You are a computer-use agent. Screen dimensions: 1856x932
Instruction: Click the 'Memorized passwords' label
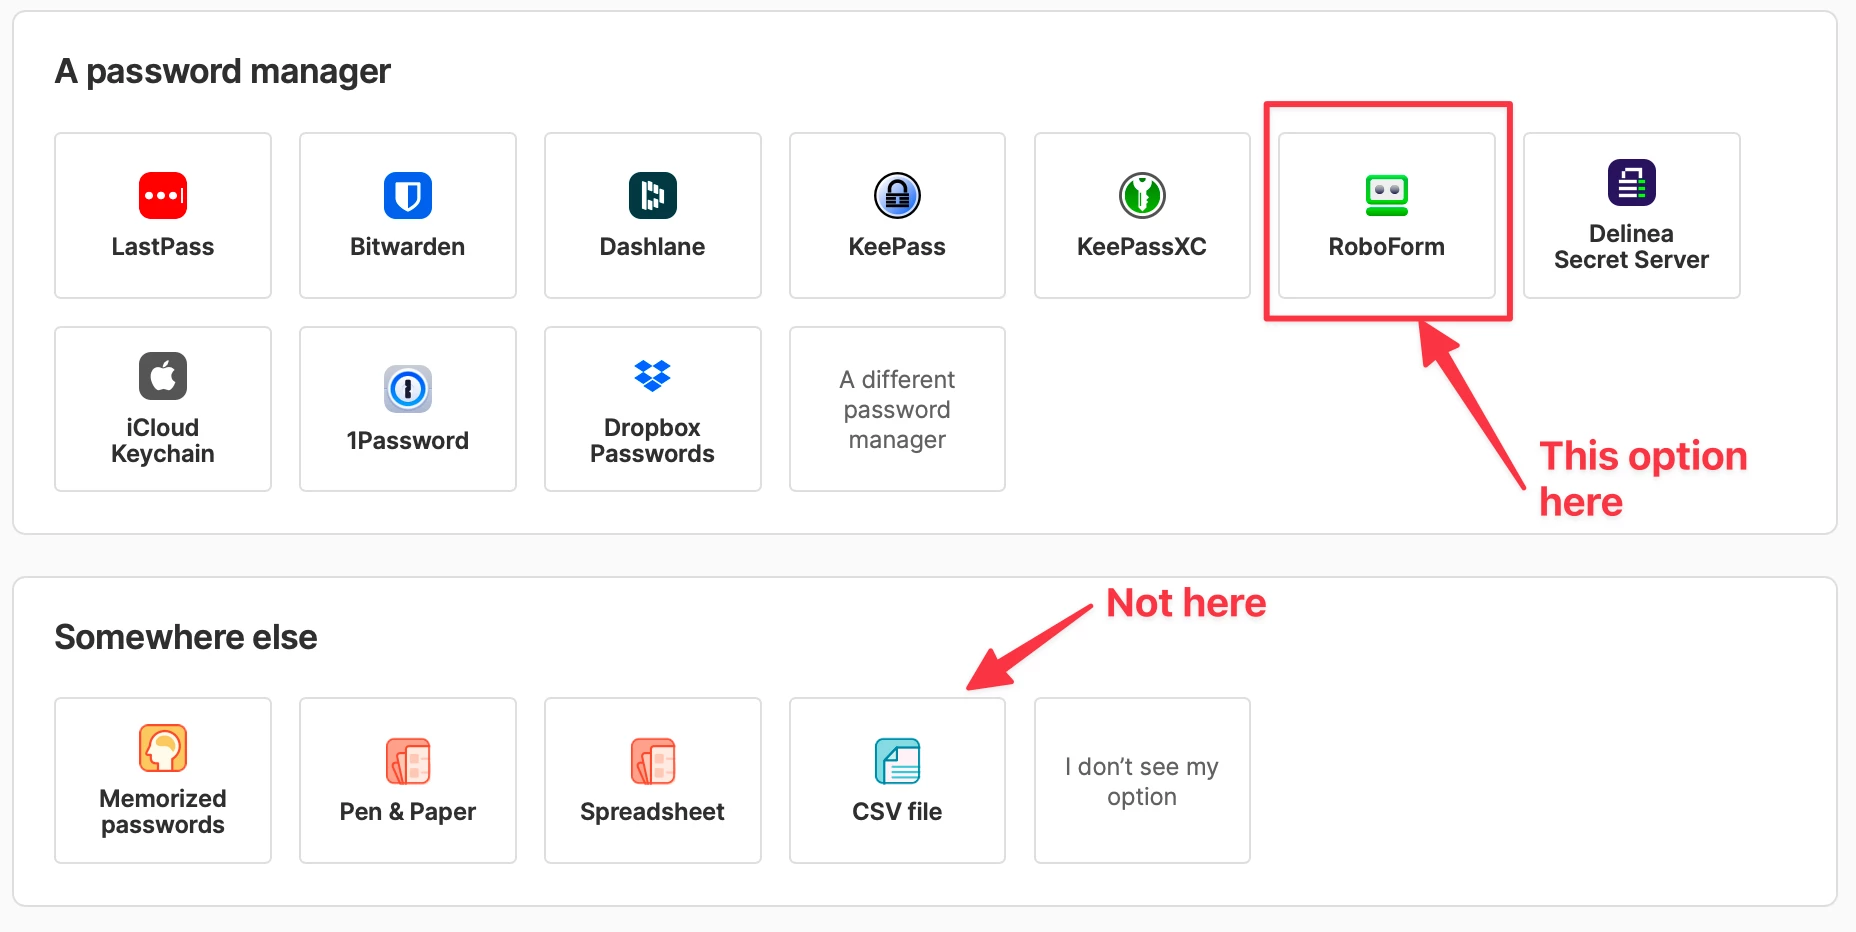pos(163,812)
